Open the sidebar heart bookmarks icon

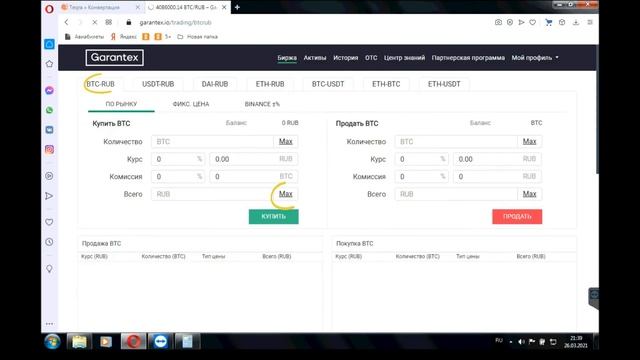[x=49, y=222]
